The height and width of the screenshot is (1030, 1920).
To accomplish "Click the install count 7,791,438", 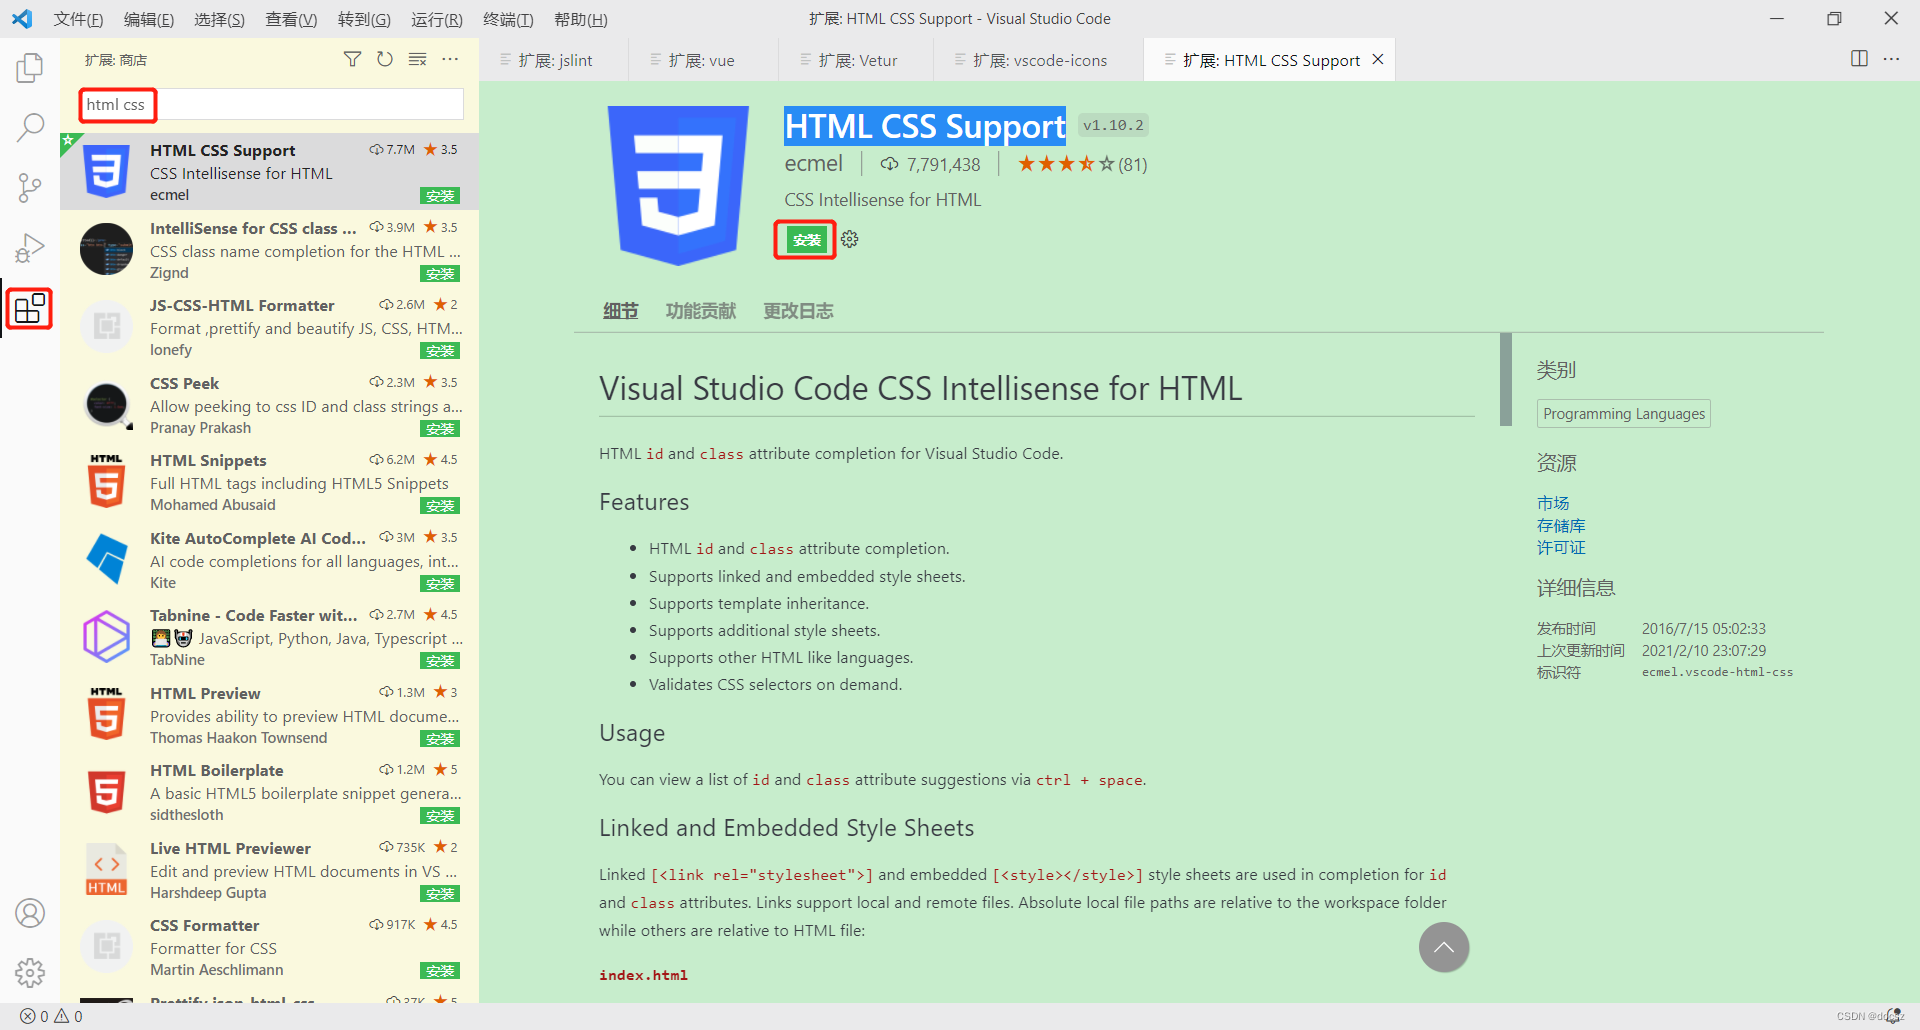I will point(930,164).
